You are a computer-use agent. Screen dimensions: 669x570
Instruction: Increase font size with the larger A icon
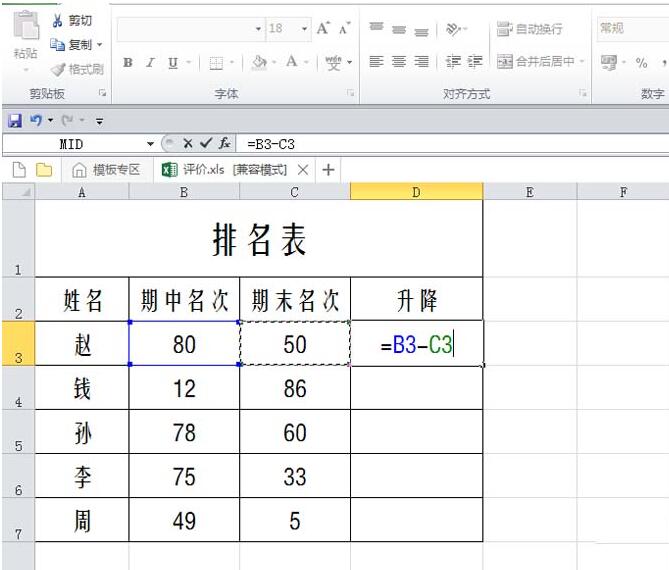(323, 29)
